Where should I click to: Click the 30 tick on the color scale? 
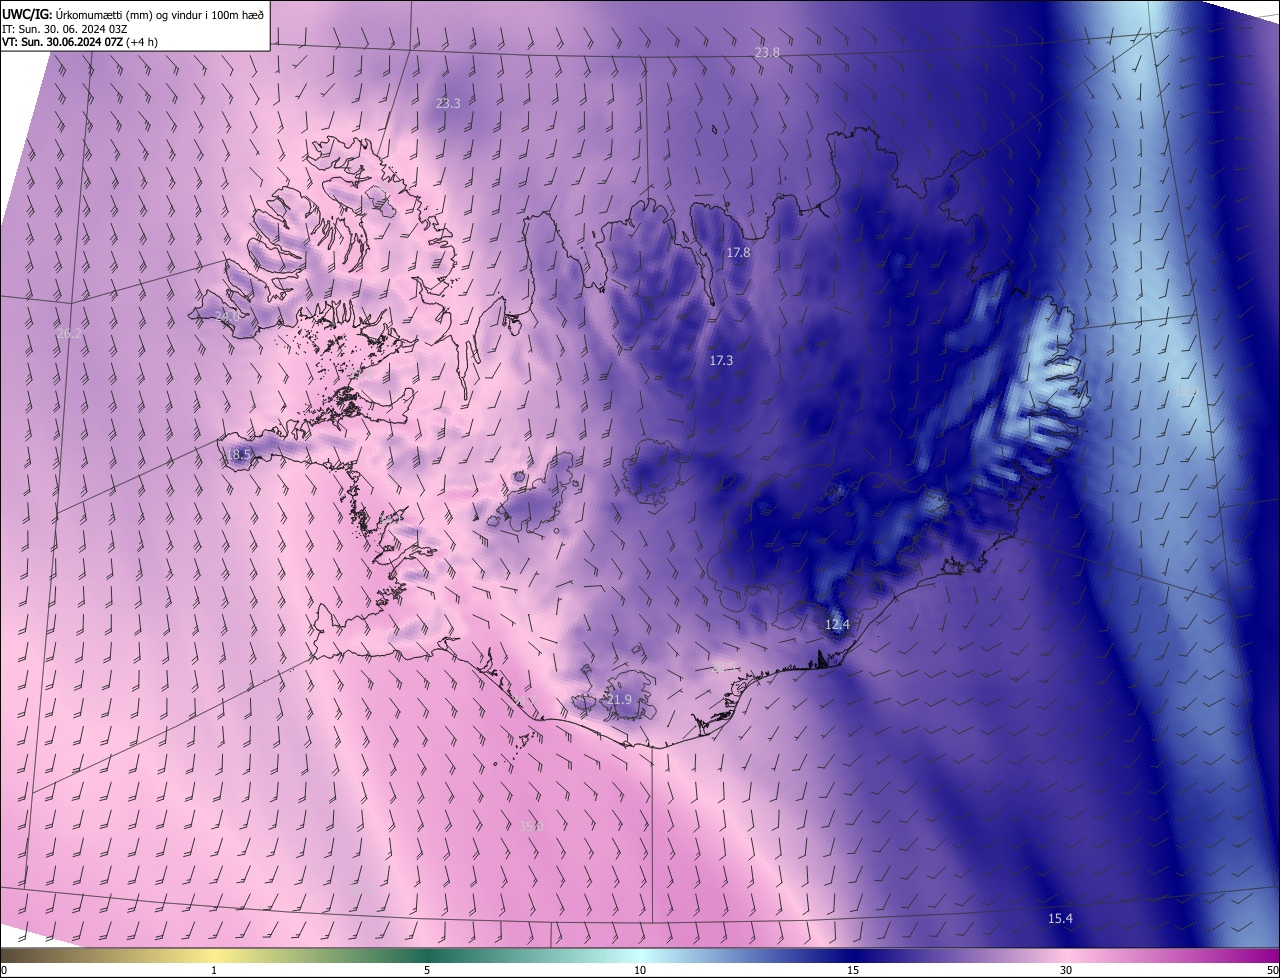click(x=1066, y=970)
